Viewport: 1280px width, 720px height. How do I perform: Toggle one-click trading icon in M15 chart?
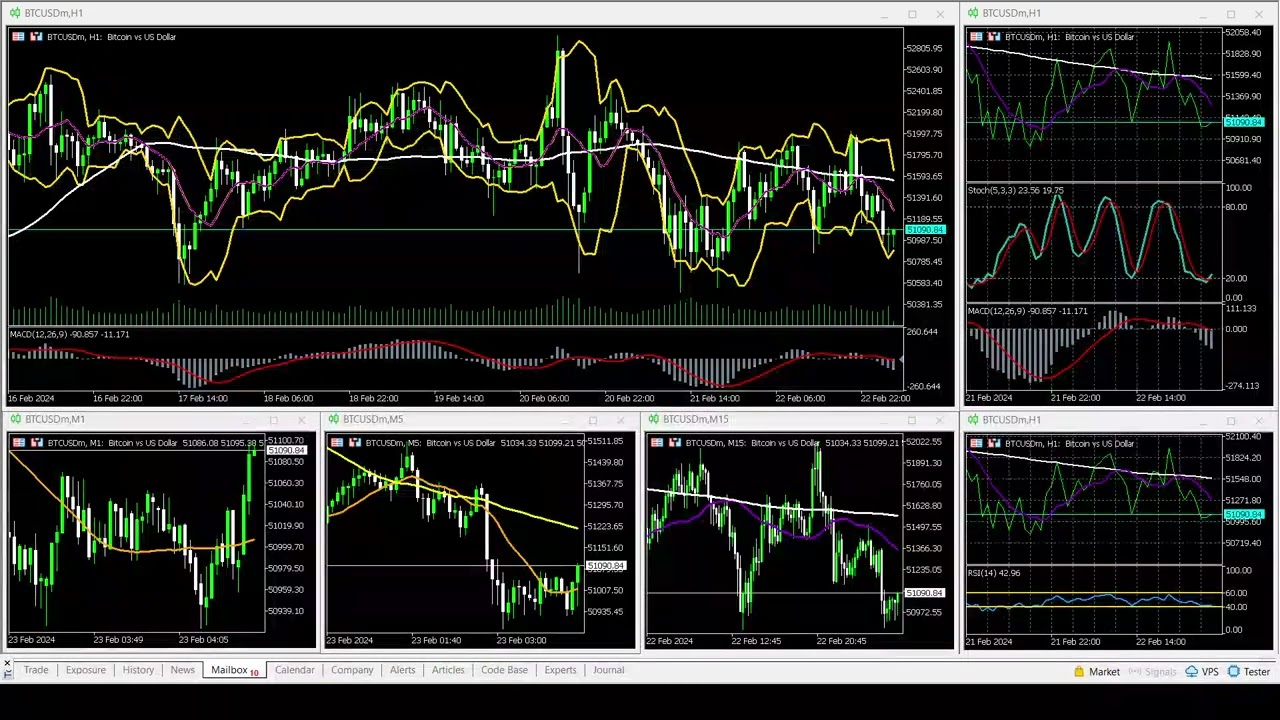click(675, 443)
